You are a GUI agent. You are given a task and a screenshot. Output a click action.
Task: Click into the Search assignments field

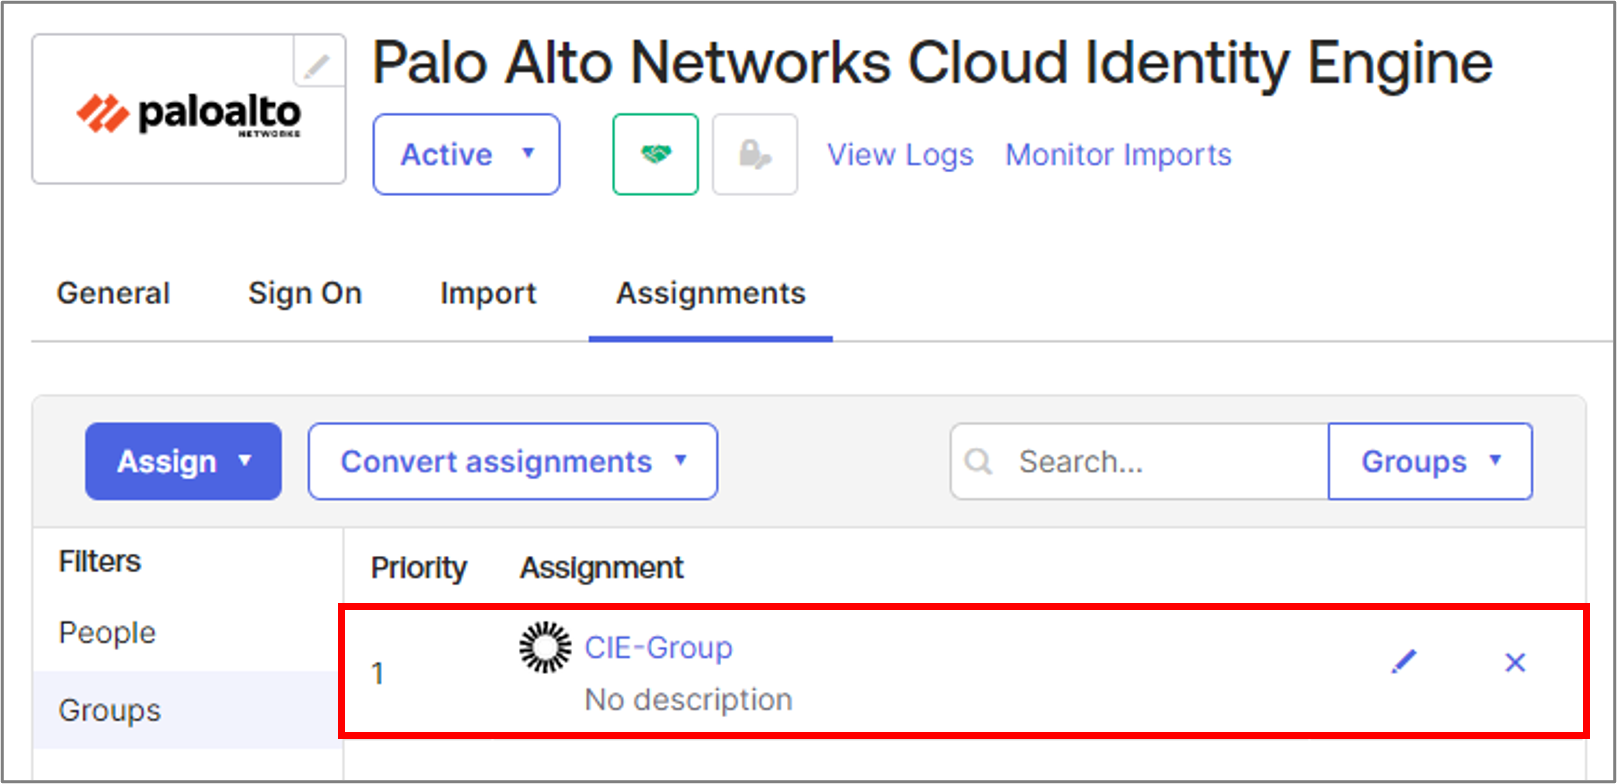(x=1140, y=461)
